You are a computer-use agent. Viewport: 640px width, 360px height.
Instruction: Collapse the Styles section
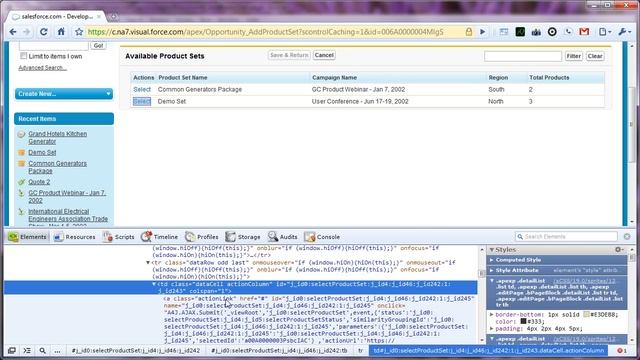(492, 249)
